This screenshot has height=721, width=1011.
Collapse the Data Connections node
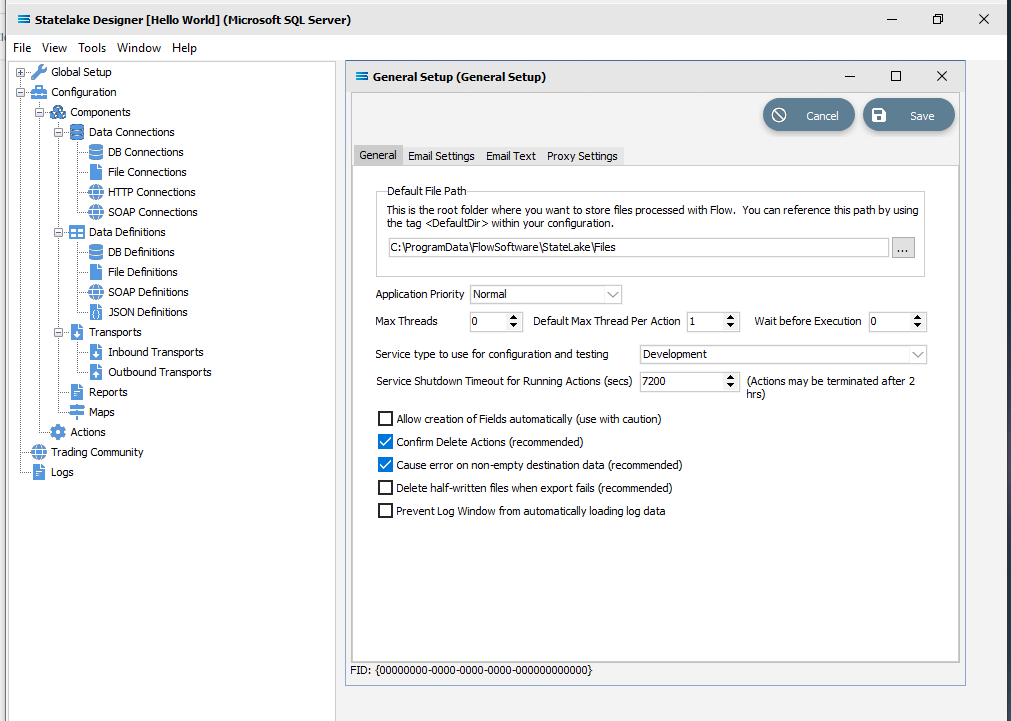[59, 132]
